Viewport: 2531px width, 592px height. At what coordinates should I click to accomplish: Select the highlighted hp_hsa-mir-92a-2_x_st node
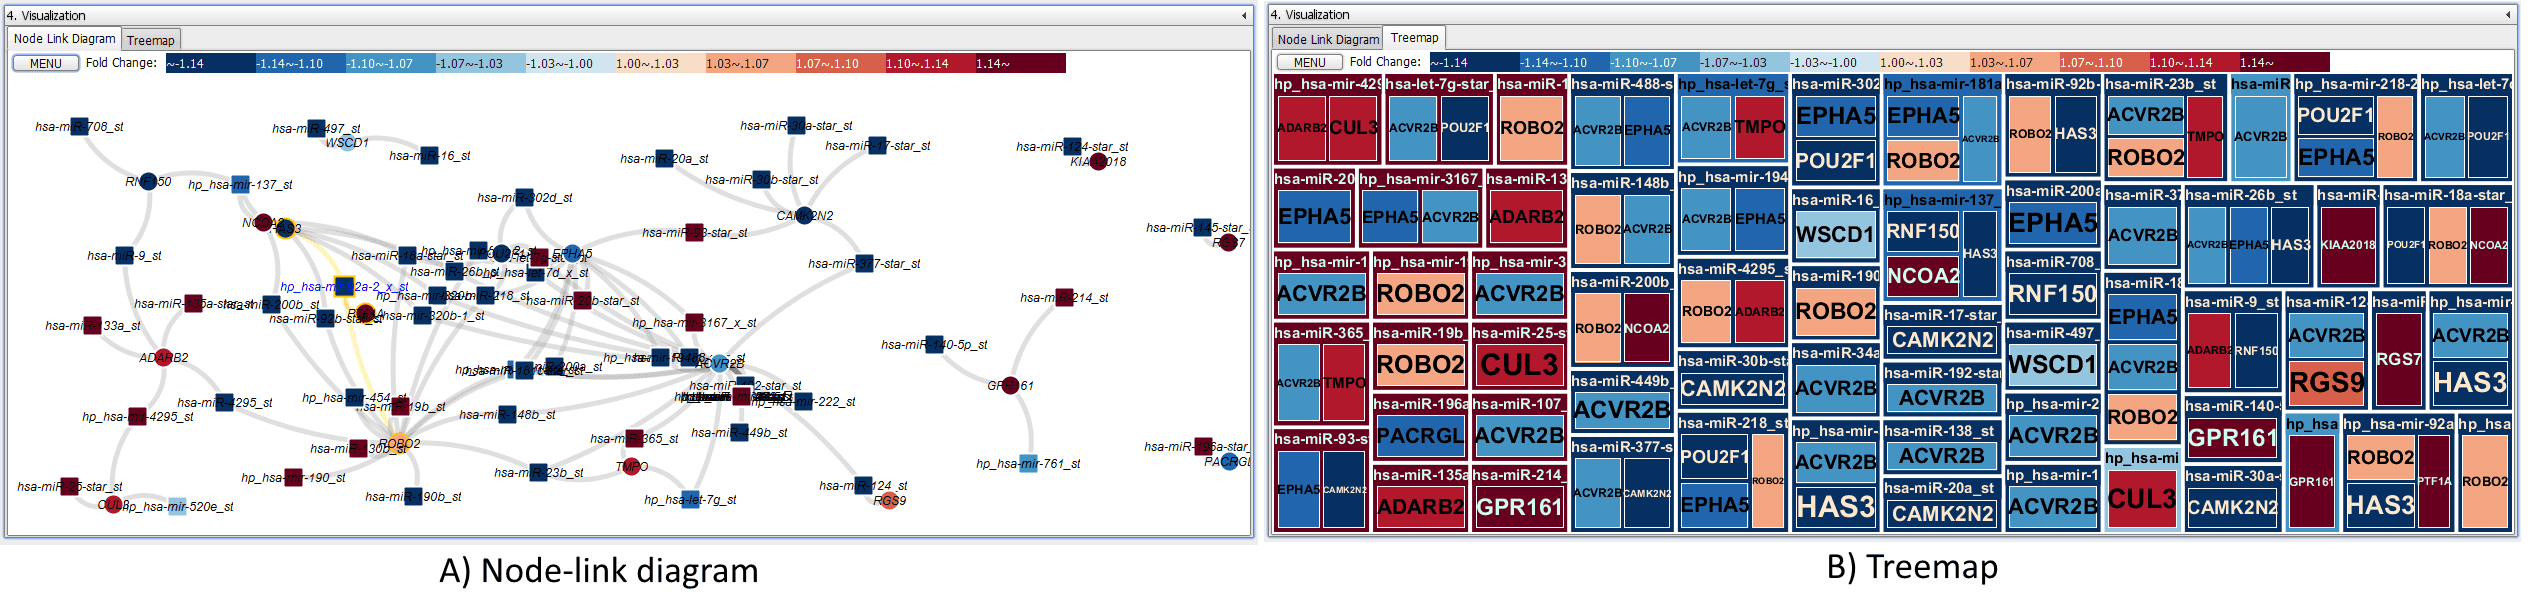[x=344, y=287]
